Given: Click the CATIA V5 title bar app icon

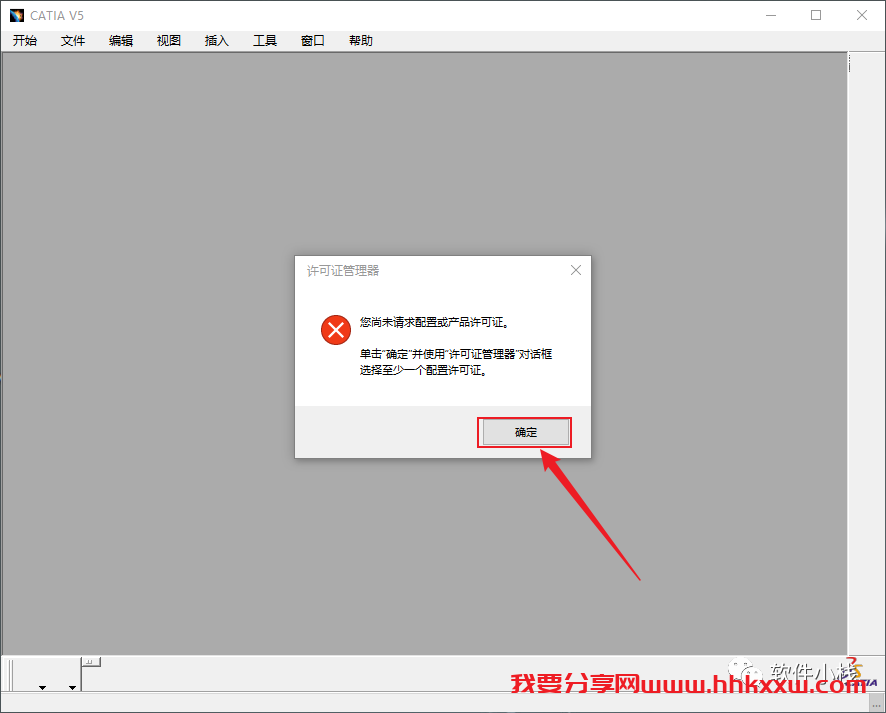Looking at the screenshot, I should click(17, 15).
